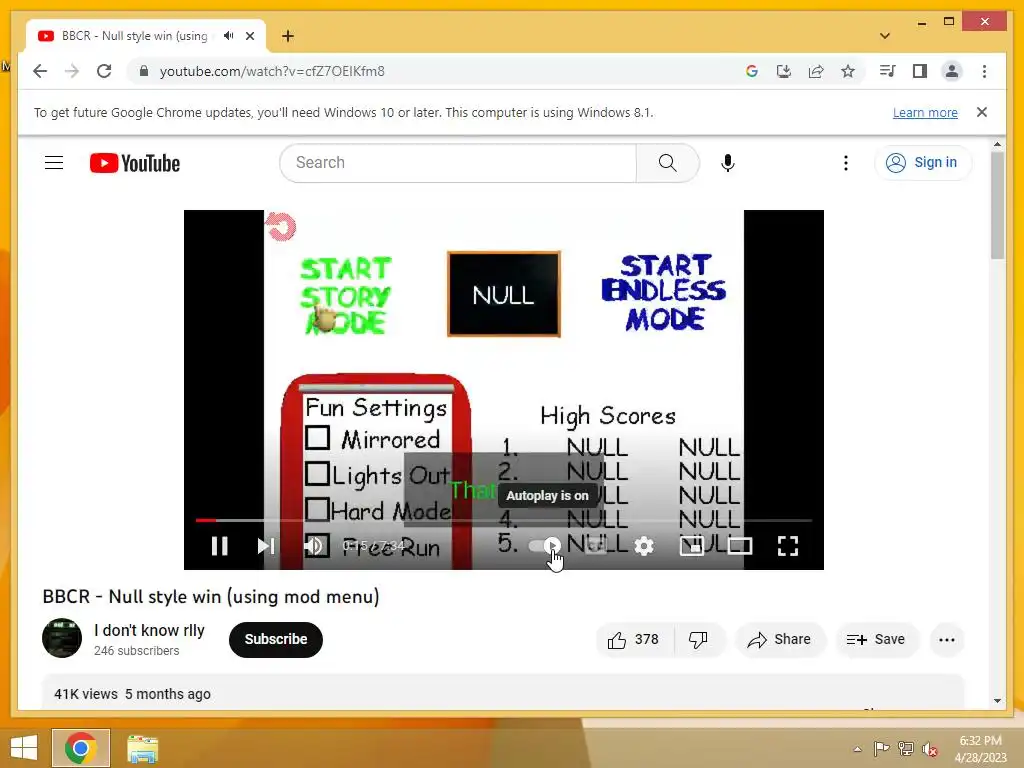Skip to the next video
The width and height of the screenshot is (1024, 768).
266,546
